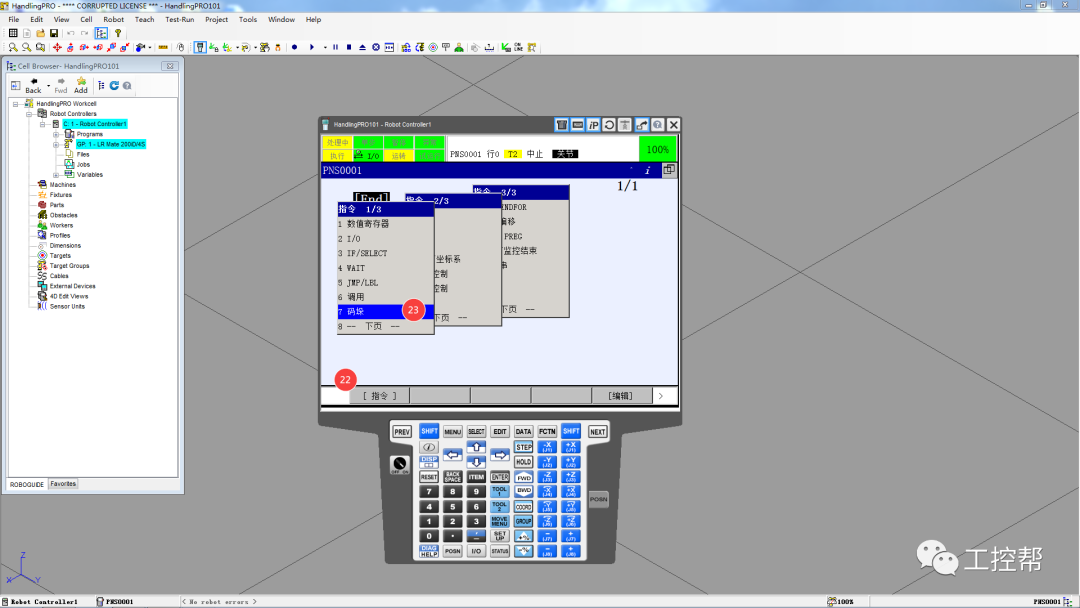This screenshot has height=608, width=1080.
Task: Click the ON LINE toolbar icon
Action: [x=518, y=48]
